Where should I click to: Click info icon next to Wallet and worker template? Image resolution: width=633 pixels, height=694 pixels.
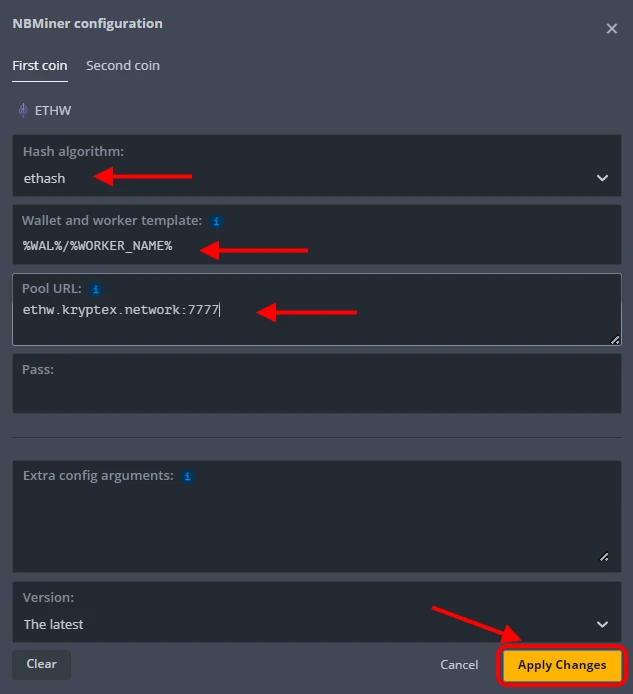click(216, 220)
